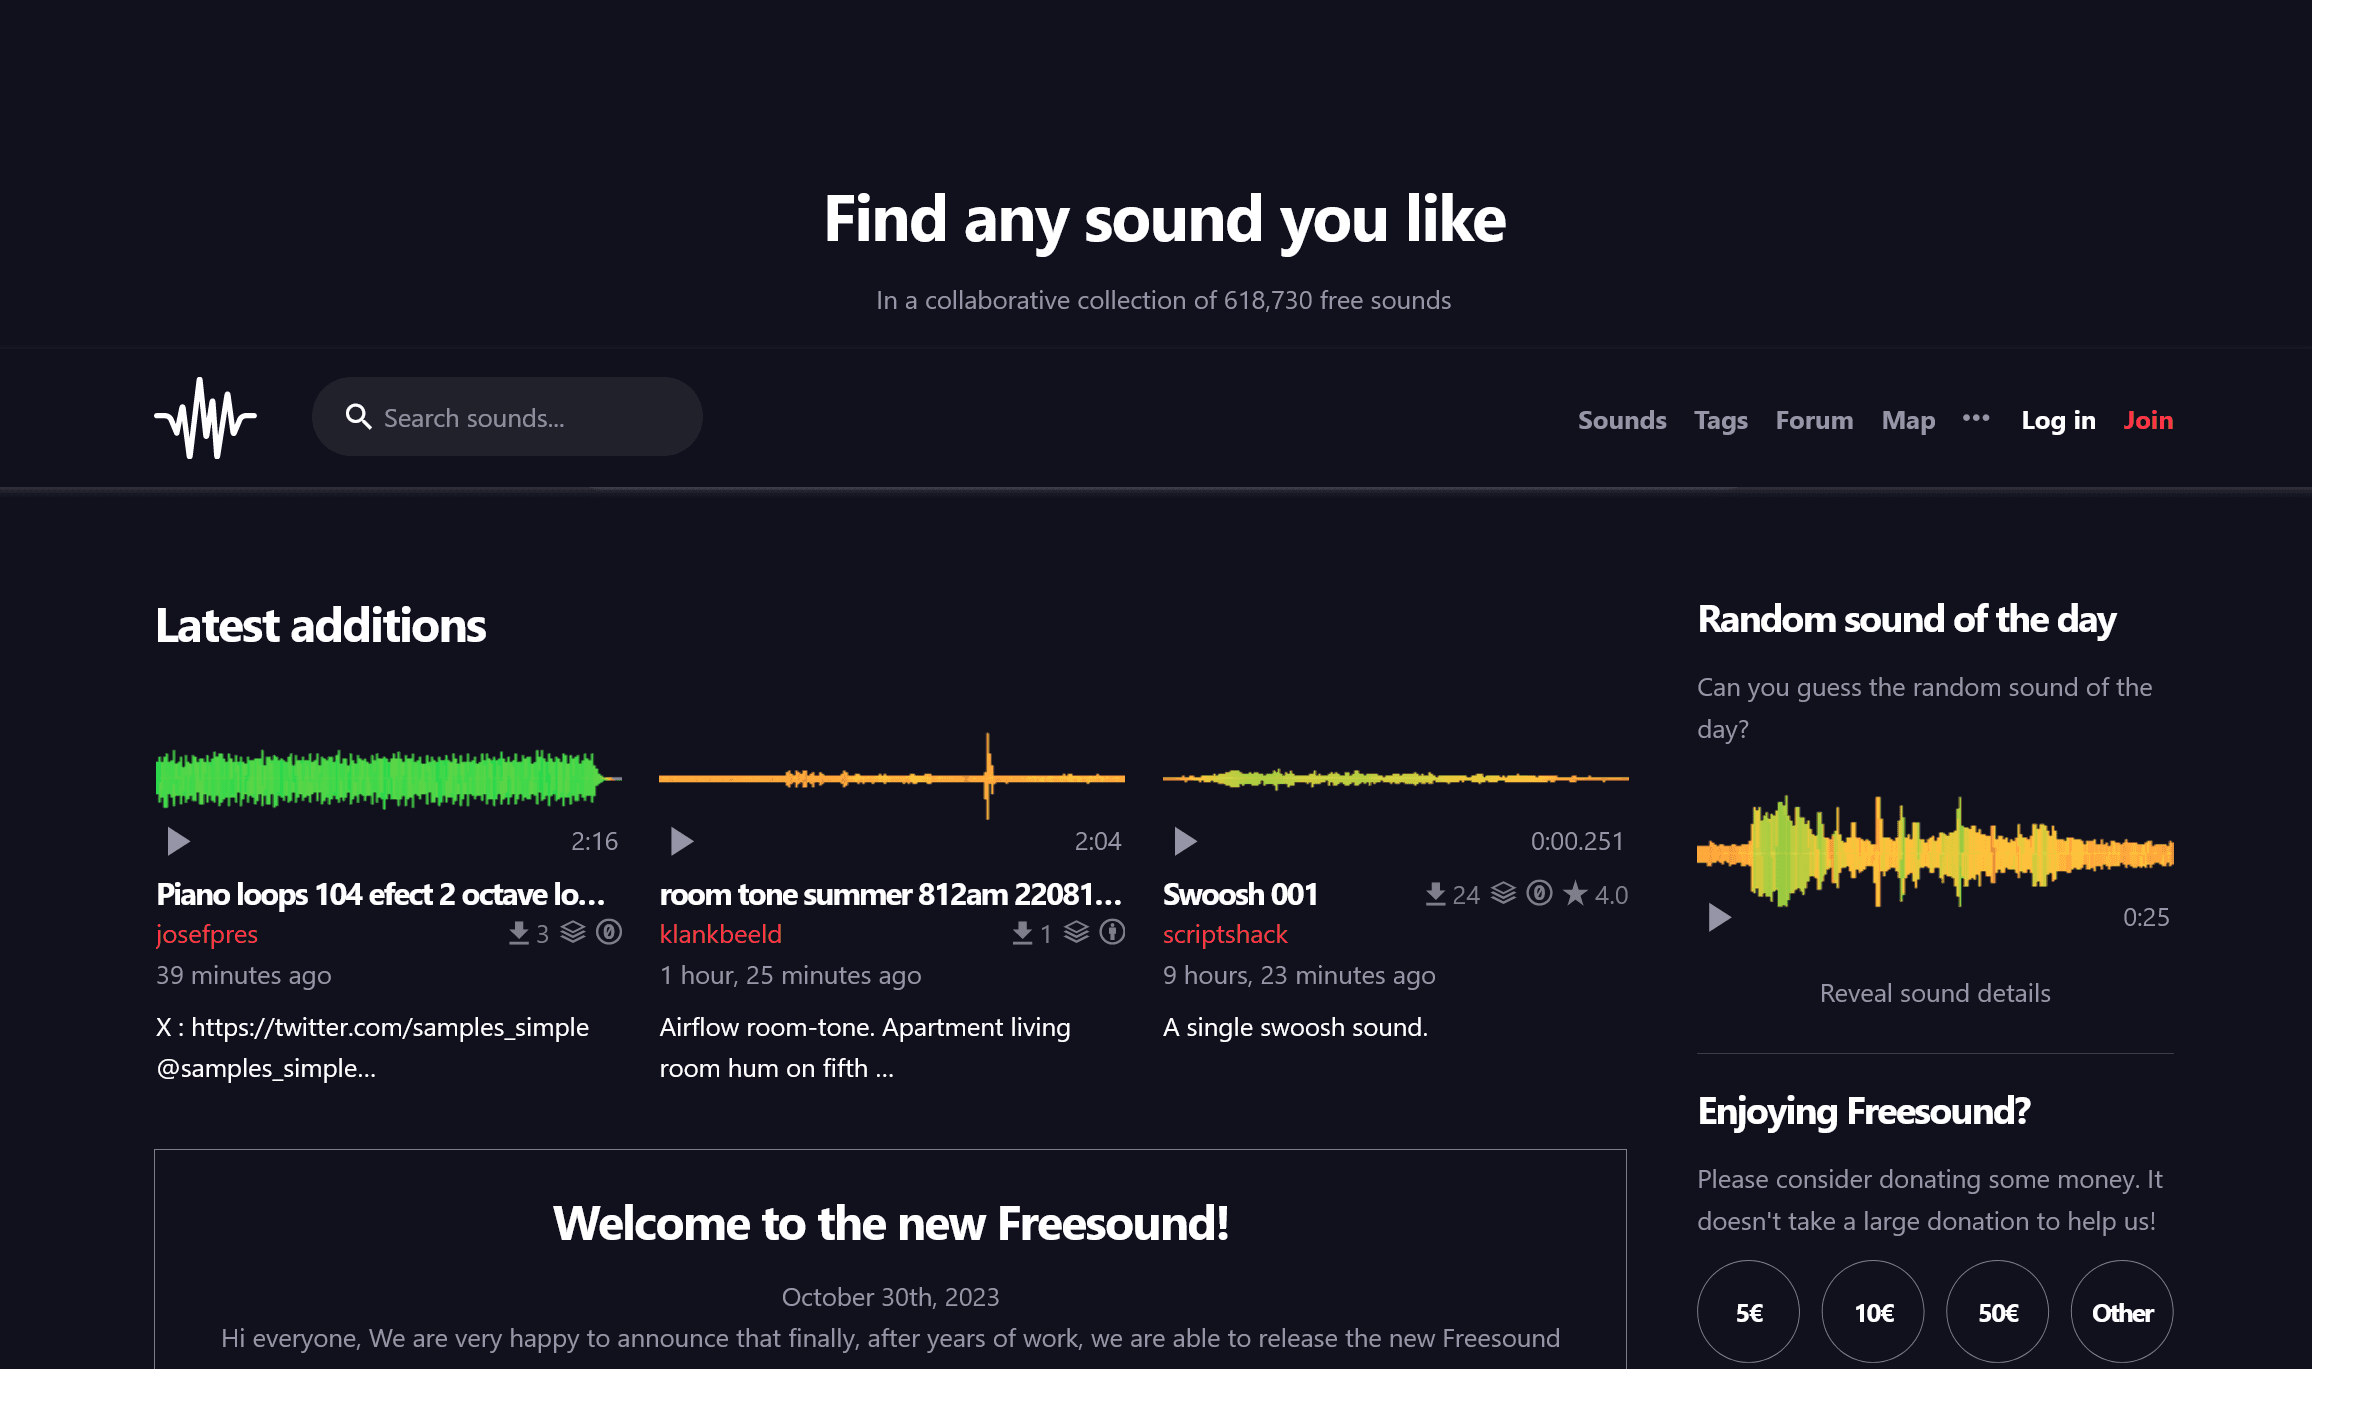
Task: Seek within the orange room tone waveform
Action: pyautogui.click(x=892, y=778)
